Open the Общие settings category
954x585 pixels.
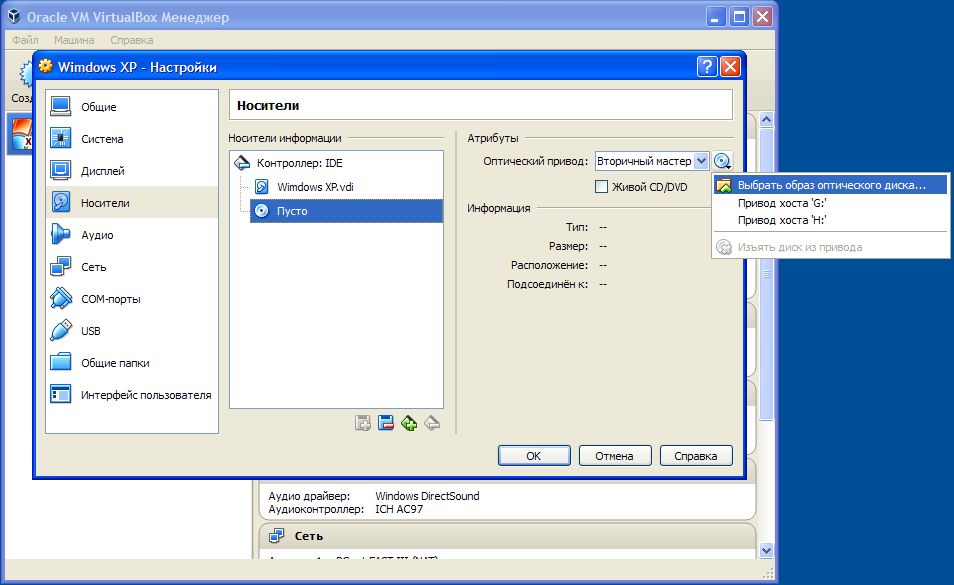132,106
